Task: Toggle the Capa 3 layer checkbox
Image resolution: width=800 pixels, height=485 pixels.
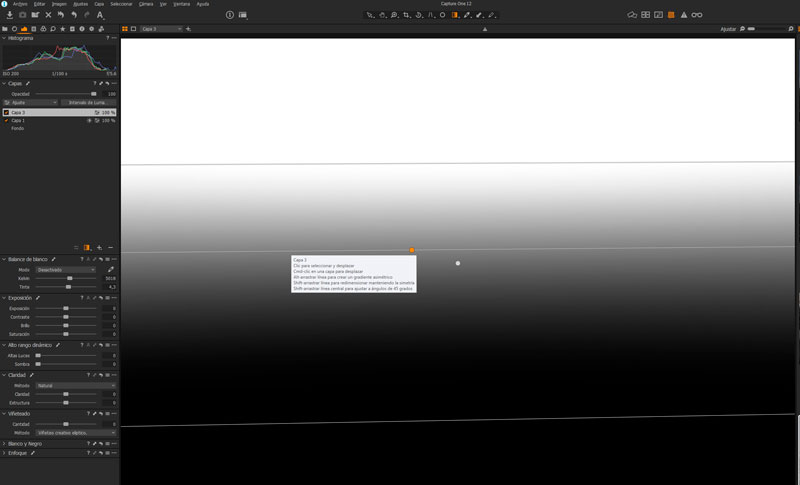Action: 6,112
